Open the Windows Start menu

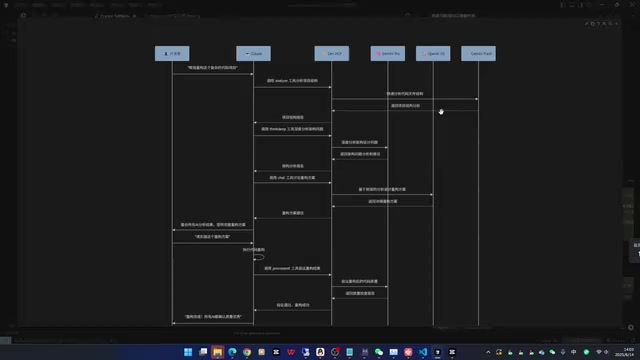(188, 352)
